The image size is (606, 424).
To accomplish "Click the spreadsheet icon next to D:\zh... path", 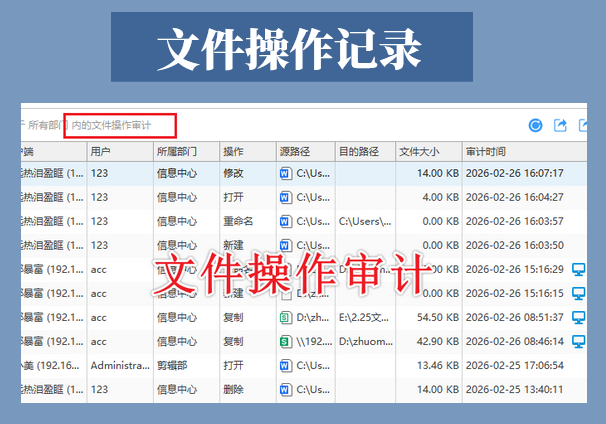I will tap(285, 317).
